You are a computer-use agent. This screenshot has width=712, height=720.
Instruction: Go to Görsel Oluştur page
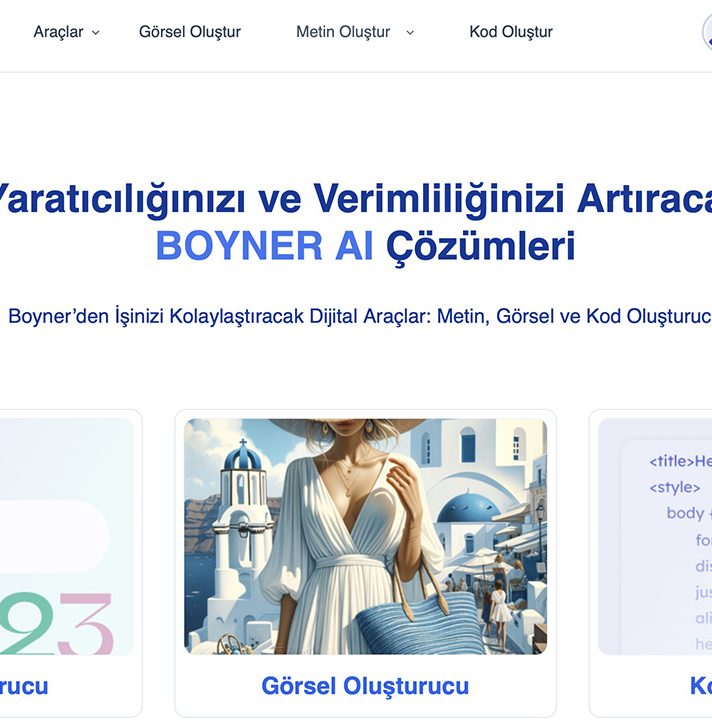(190, 32)
